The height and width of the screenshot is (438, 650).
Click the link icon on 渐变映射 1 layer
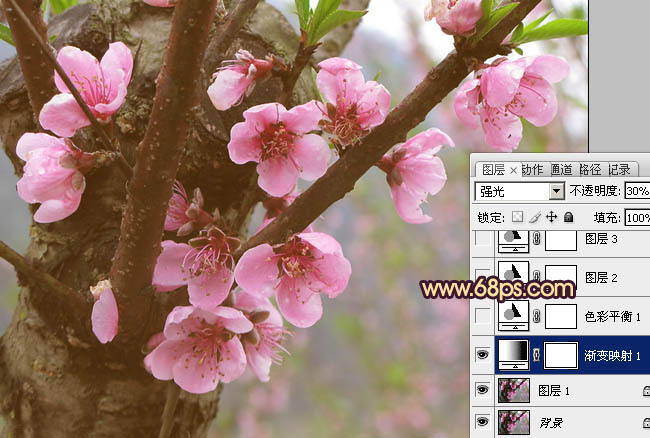pyautogui.click(x=536, y=354)
